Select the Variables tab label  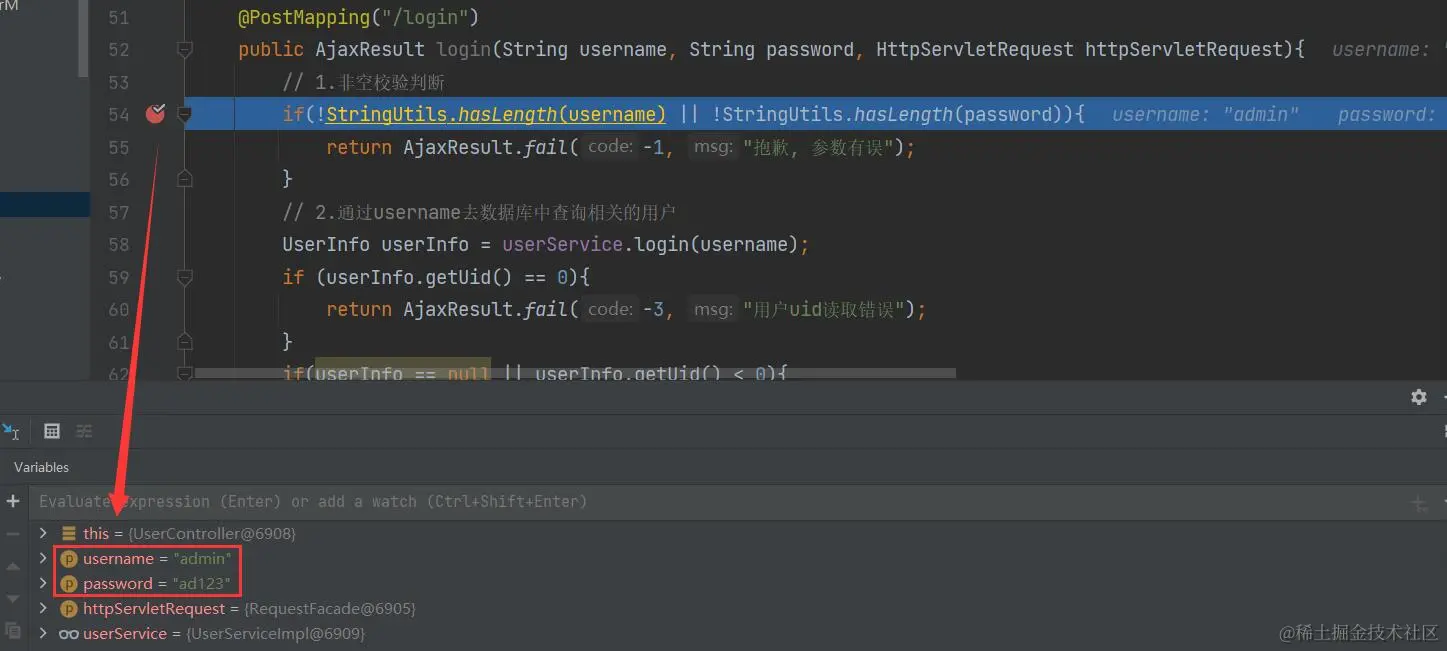click(x=42, y=467)
